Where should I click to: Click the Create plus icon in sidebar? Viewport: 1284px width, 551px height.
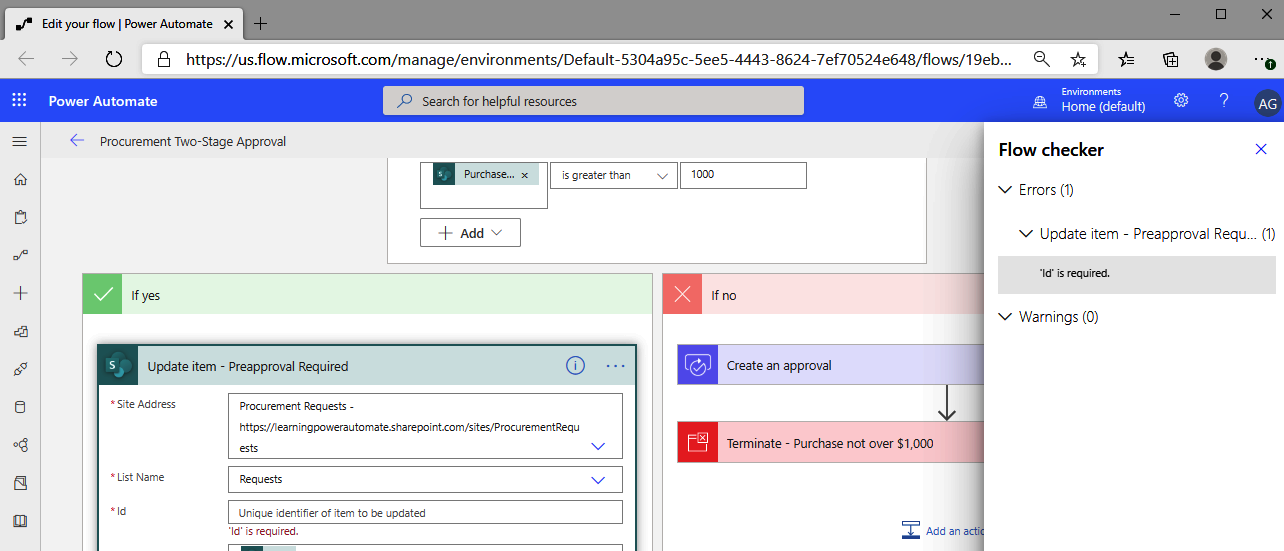tap(19, 293)
